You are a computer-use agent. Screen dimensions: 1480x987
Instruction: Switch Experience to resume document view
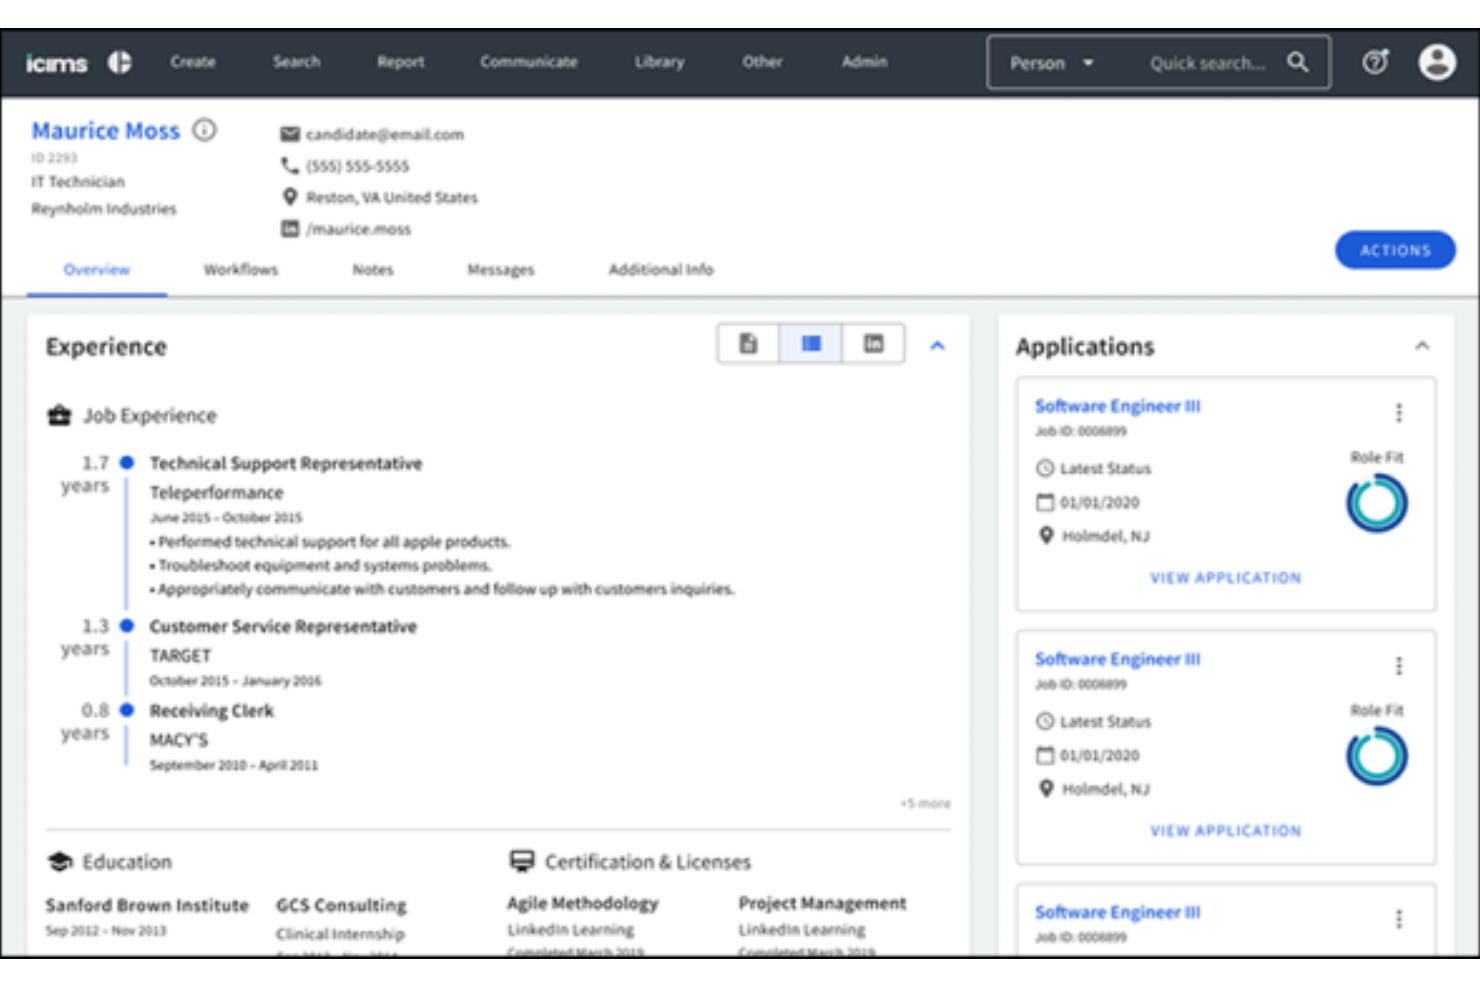point(748,344)
